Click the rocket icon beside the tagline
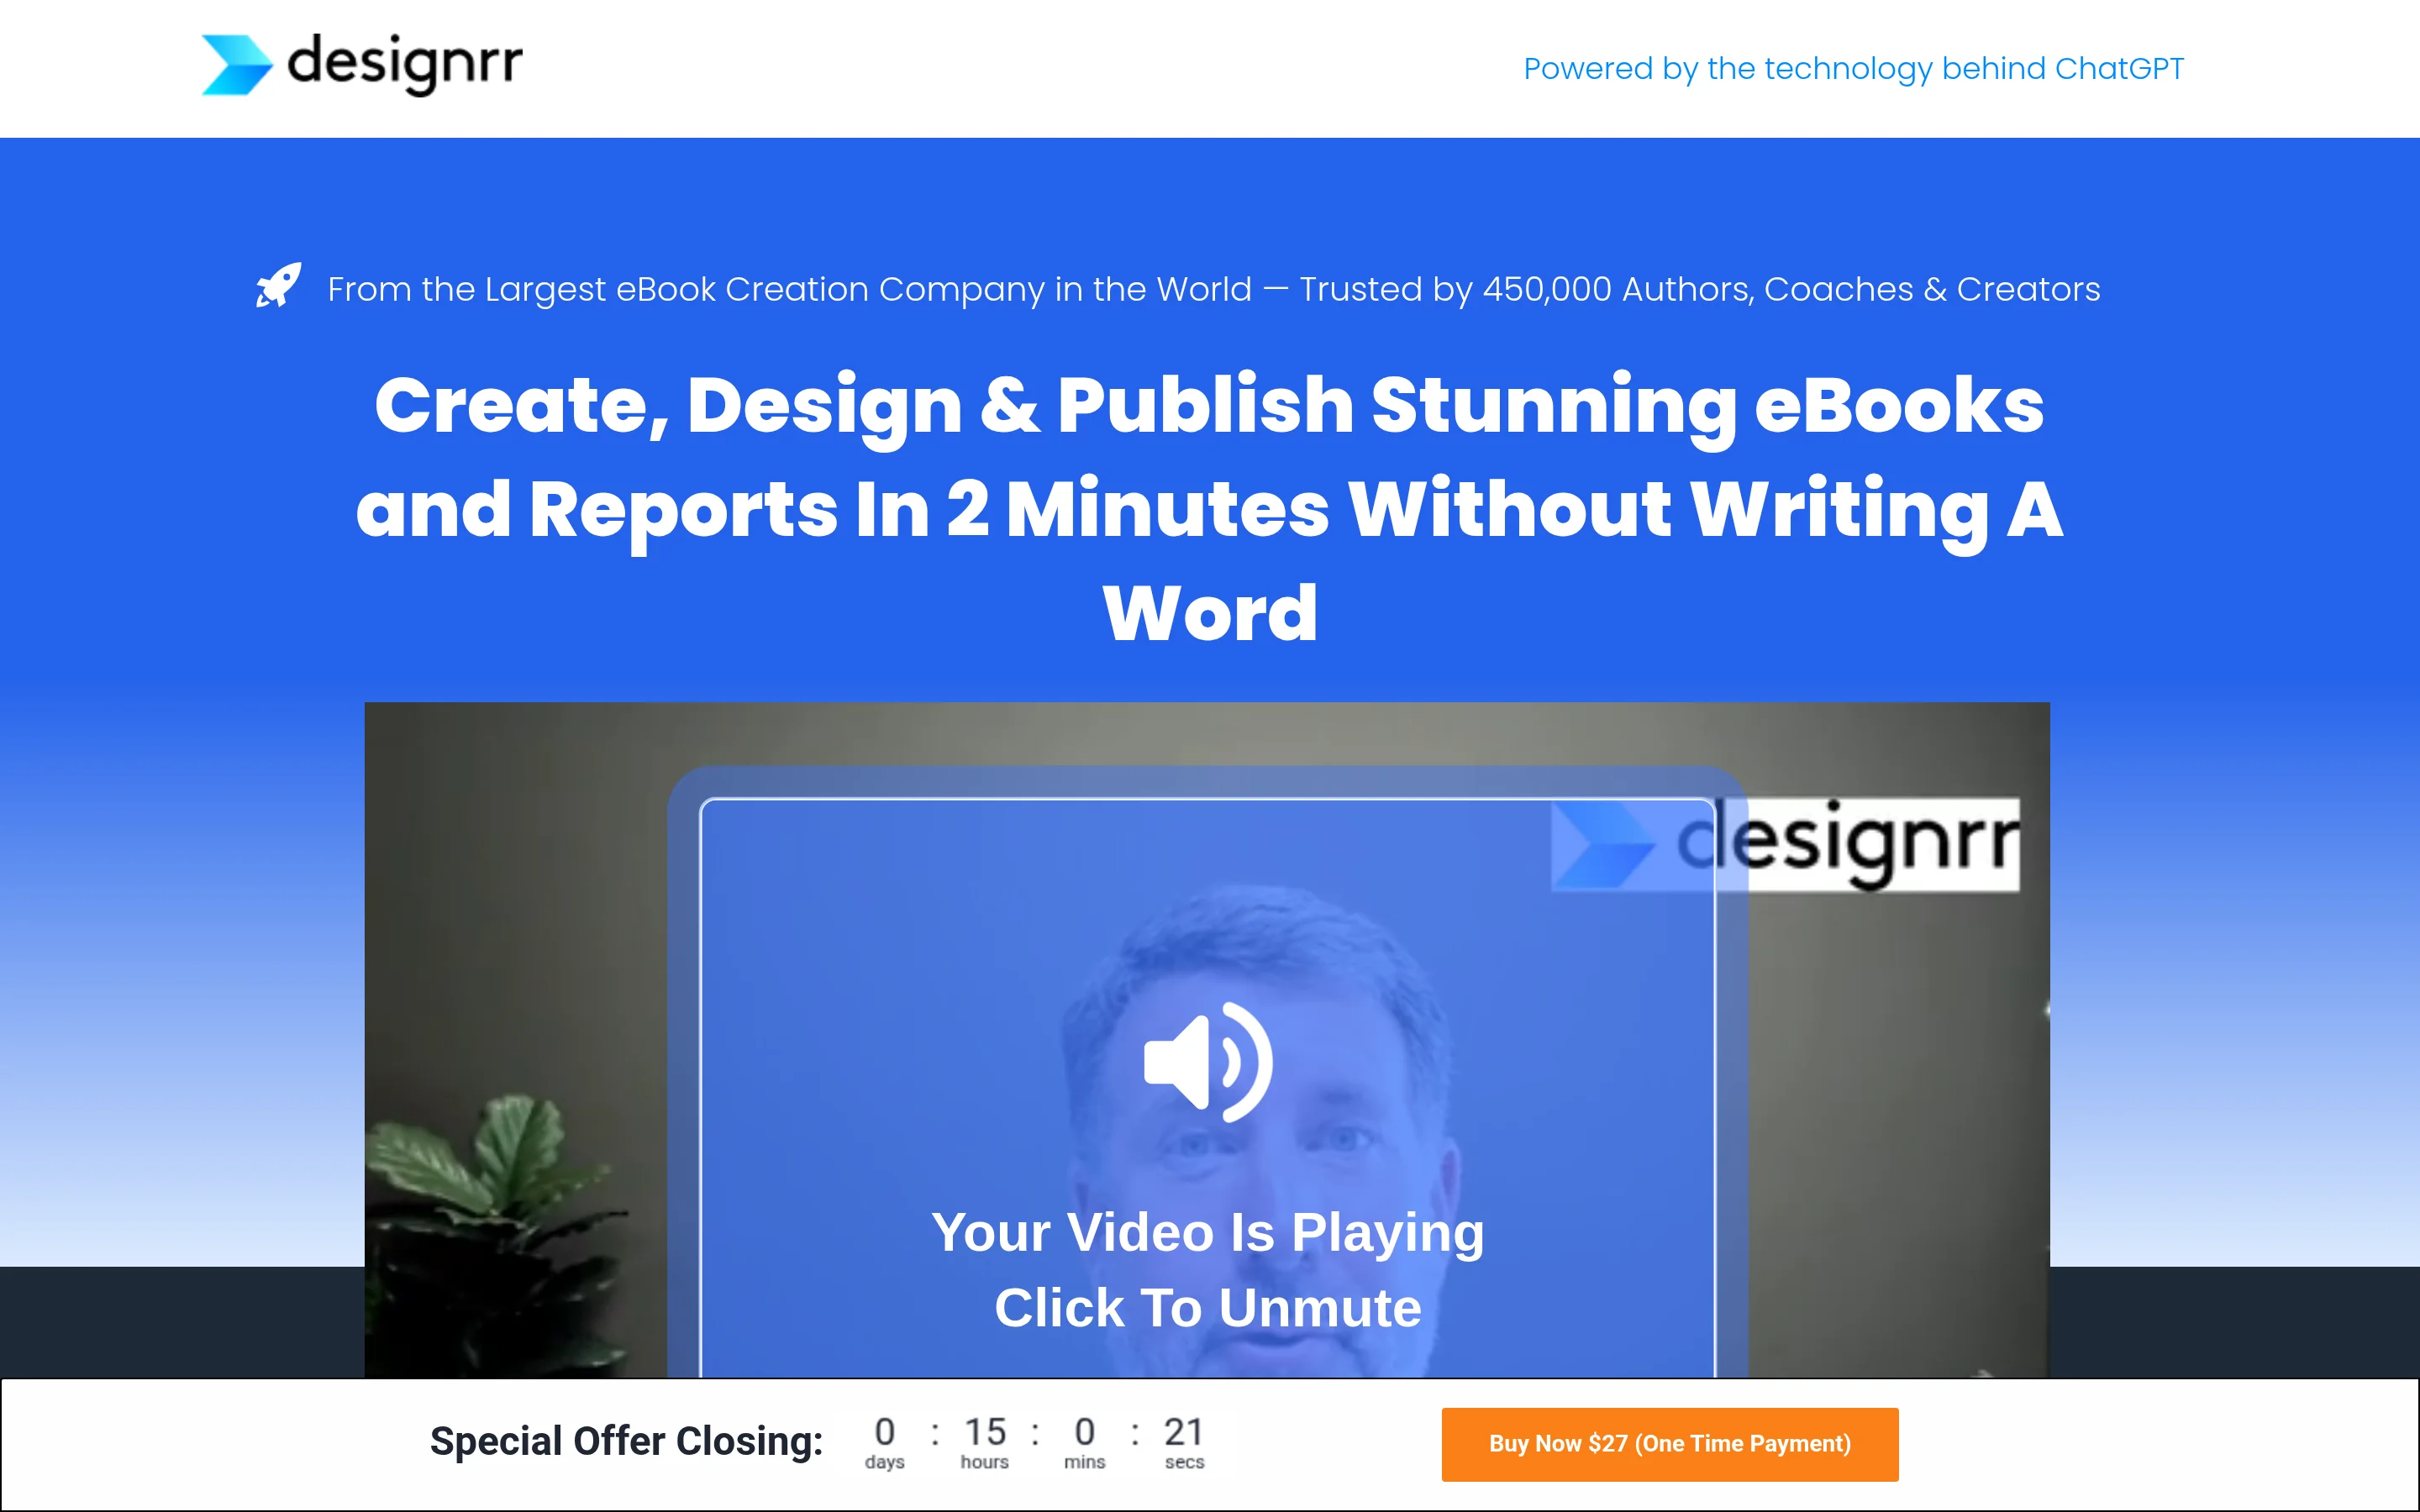 tap(278, 286)
